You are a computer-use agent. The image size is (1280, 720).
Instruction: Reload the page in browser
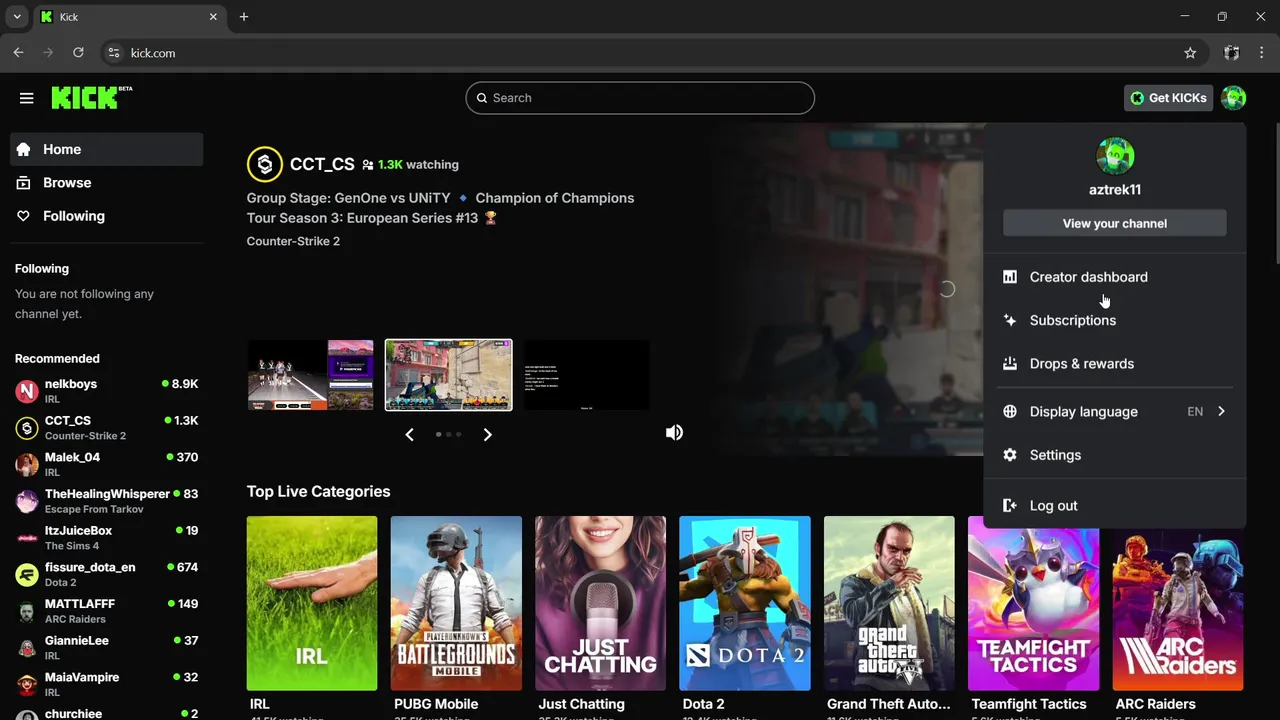[x=78, y=52]
